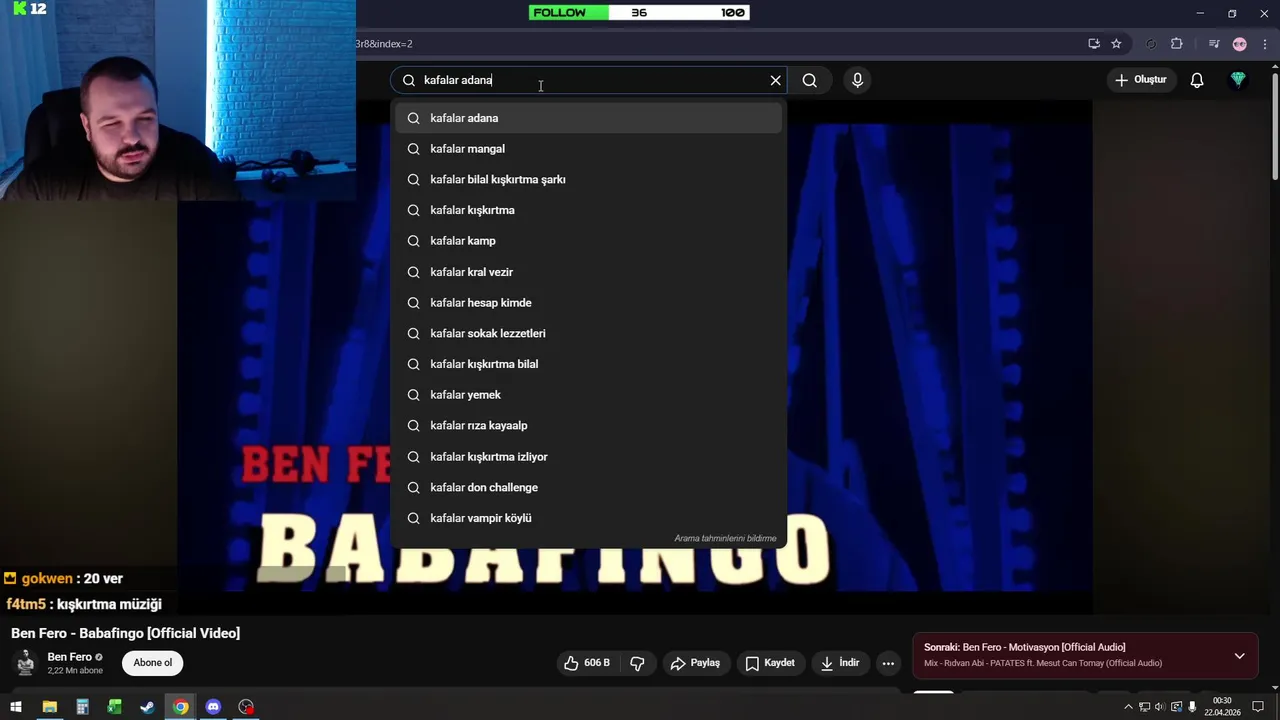Image resolution: width=1280 pixels, height=720 pixels.
Task: Open Excel from the taskbar
Action: coord(115,707)
